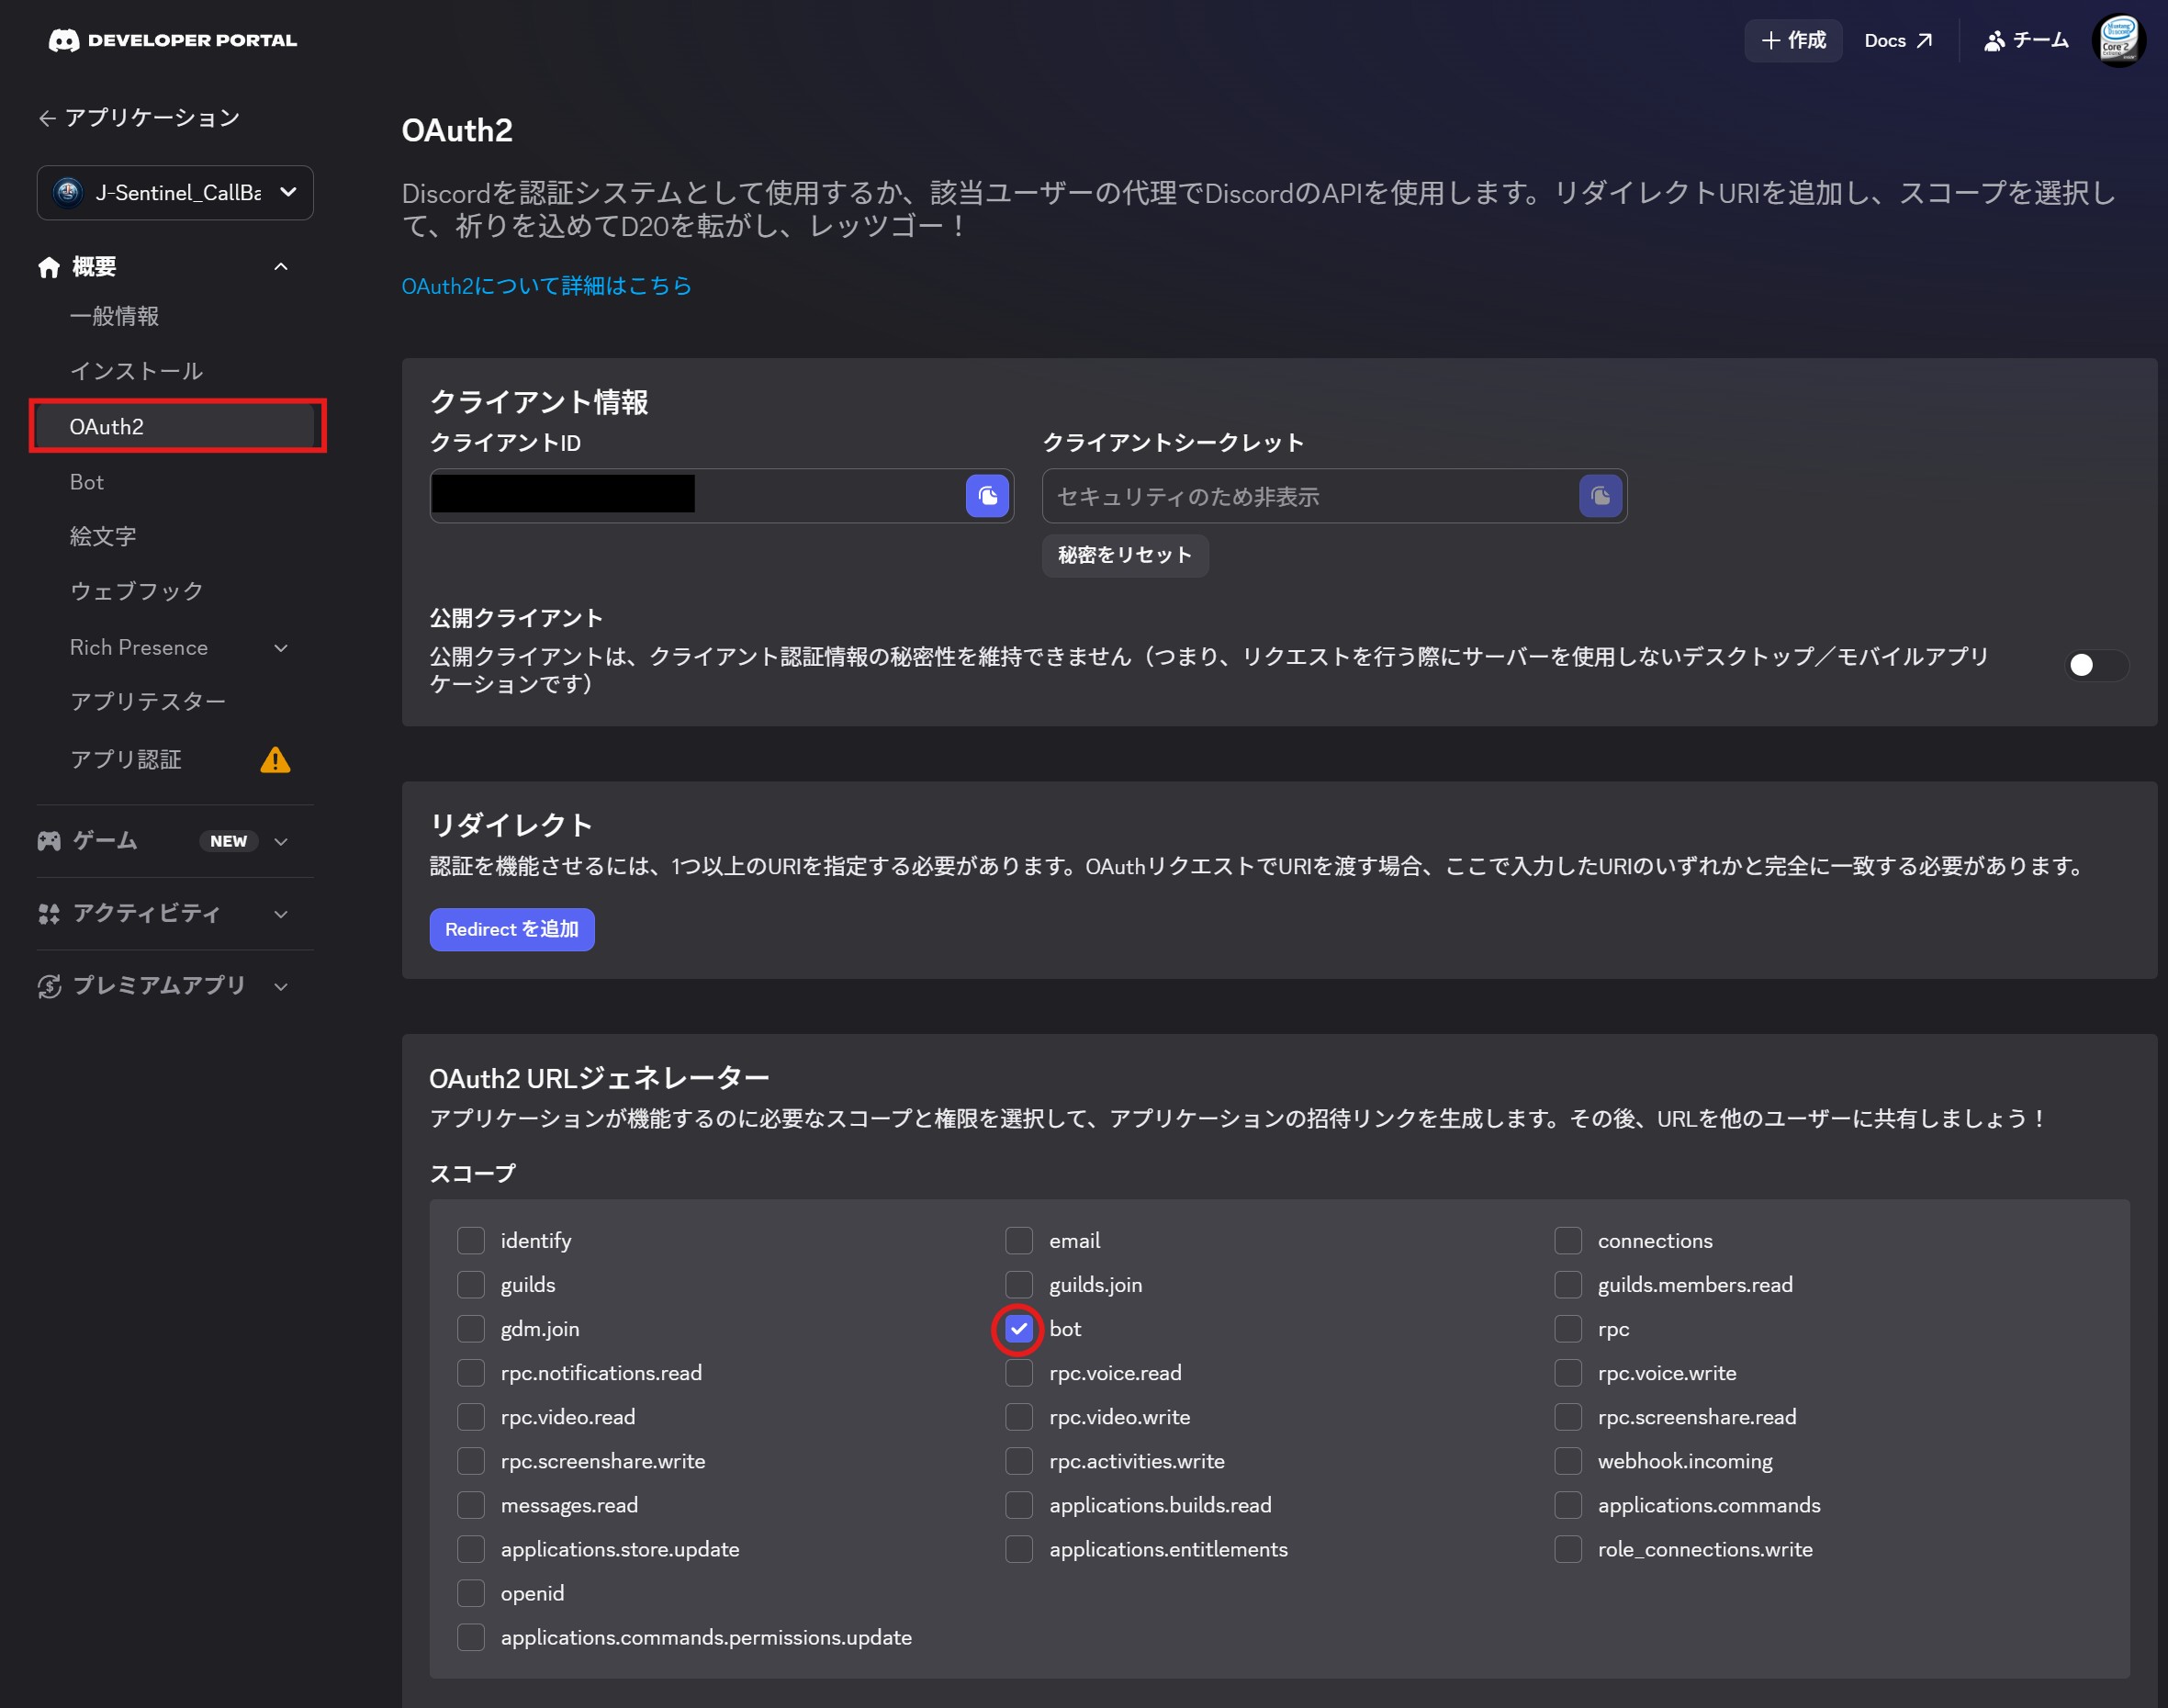Open the 絵文字 page
The width and height of the screenshot is (2168, 1708).
pyautogui.click(x=102, y=536)
